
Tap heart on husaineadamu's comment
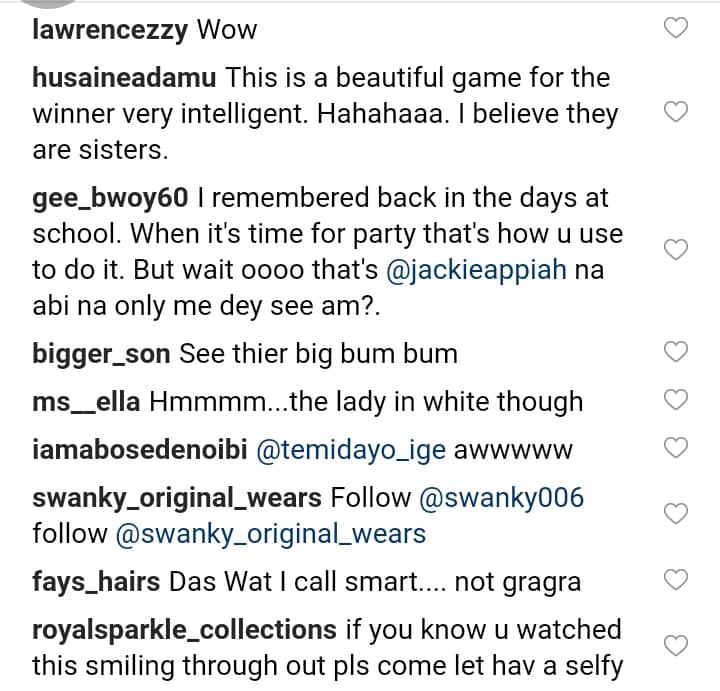tap(677, 113)
